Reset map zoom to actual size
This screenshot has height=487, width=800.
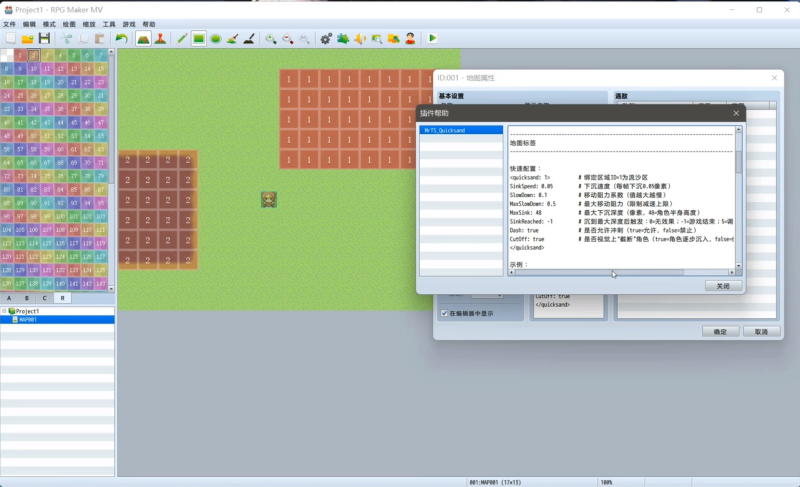point(305,38)
